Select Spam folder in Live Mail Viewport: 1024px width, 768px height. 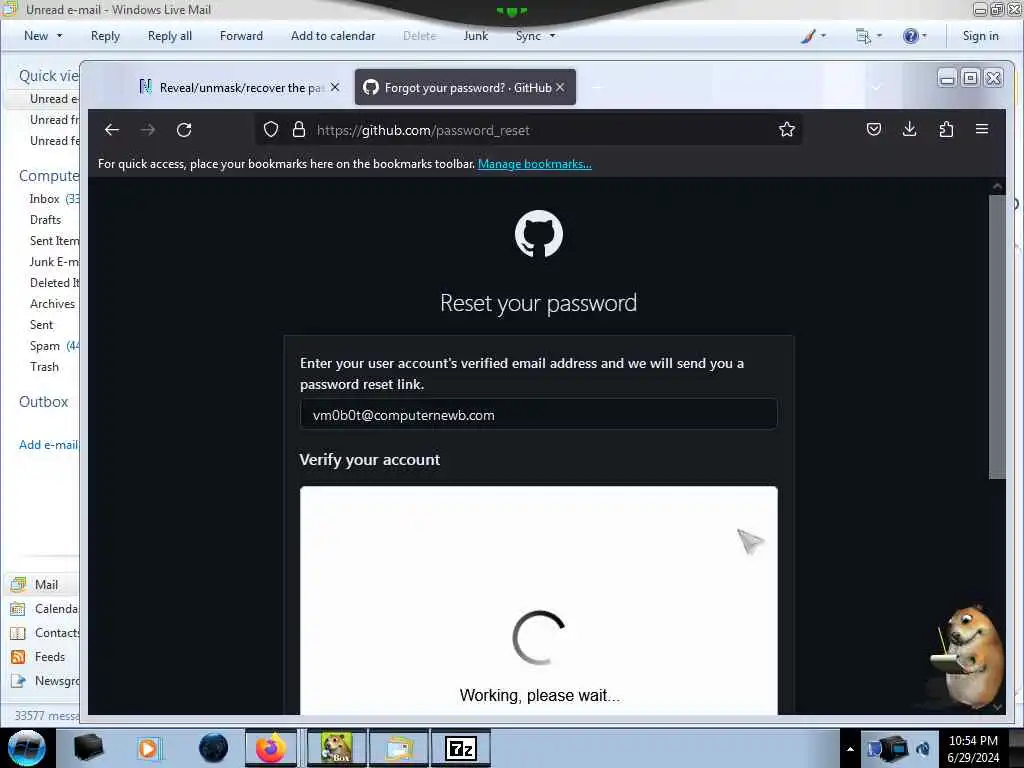[44, 345]
